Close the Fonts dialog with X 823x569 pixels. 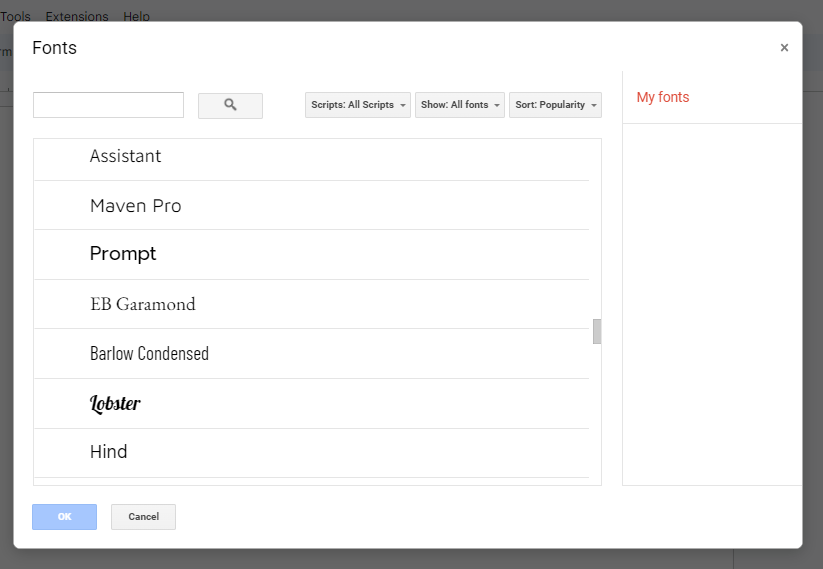coord(784,48)
